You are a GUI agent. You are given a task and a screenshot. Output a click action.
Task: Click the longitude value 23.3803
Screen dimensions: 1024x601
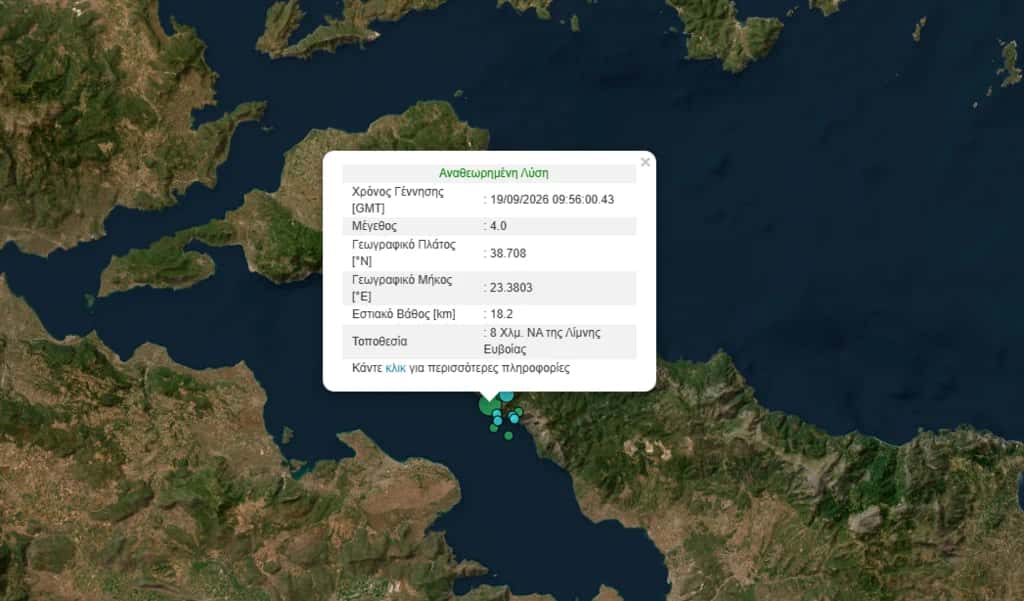point(511,287)
